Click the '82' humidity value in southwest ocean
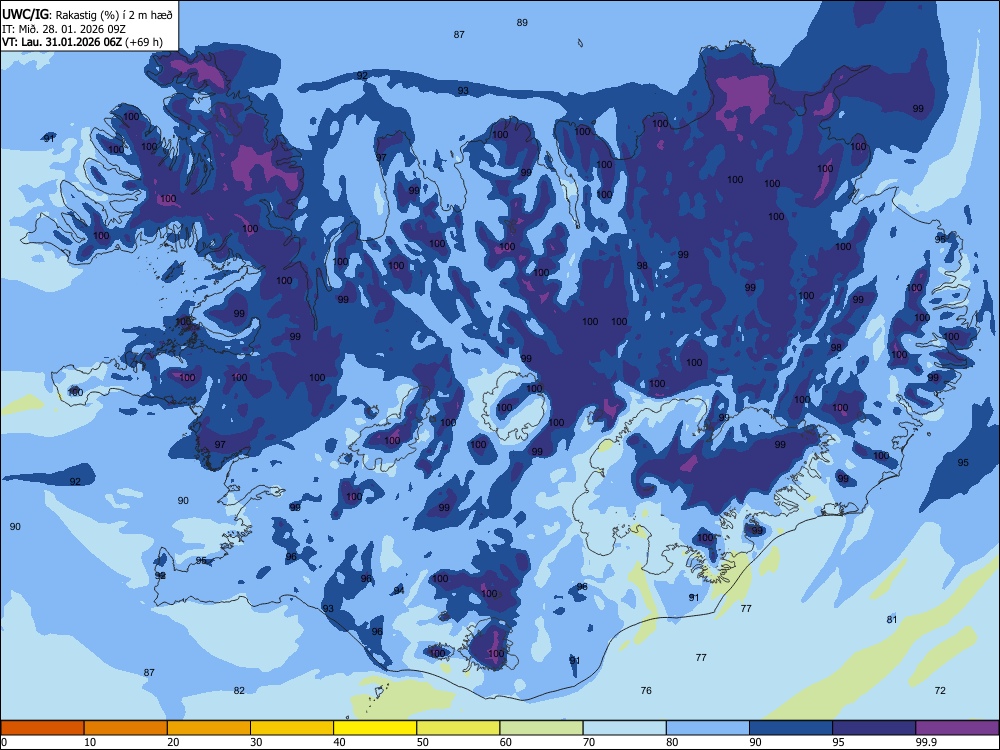The image size is (1000, 750). (239, 690)
